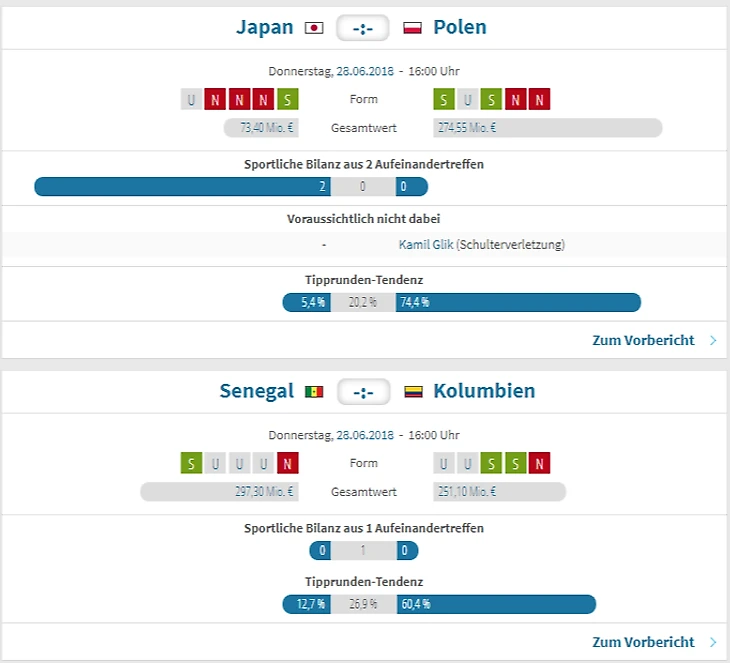
Task: Click Senegal's green S form badge
Action: point(191,463)
